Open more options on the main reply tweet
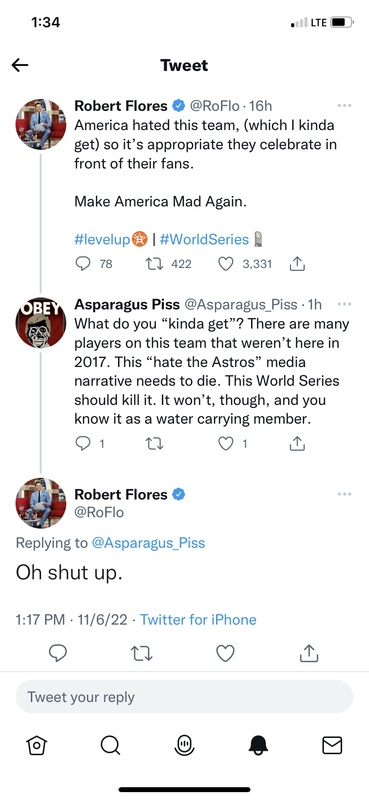 [x=345, y=494]
